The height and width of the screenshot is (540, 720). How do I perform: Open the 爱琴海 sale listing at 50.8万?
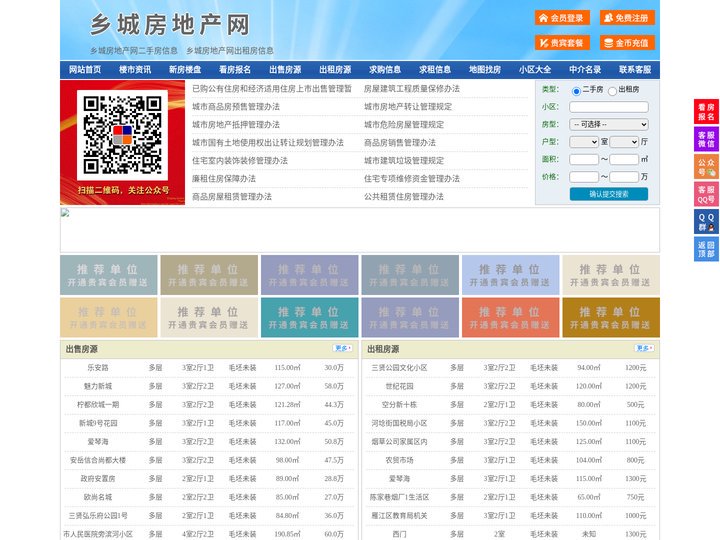point(98,442)
